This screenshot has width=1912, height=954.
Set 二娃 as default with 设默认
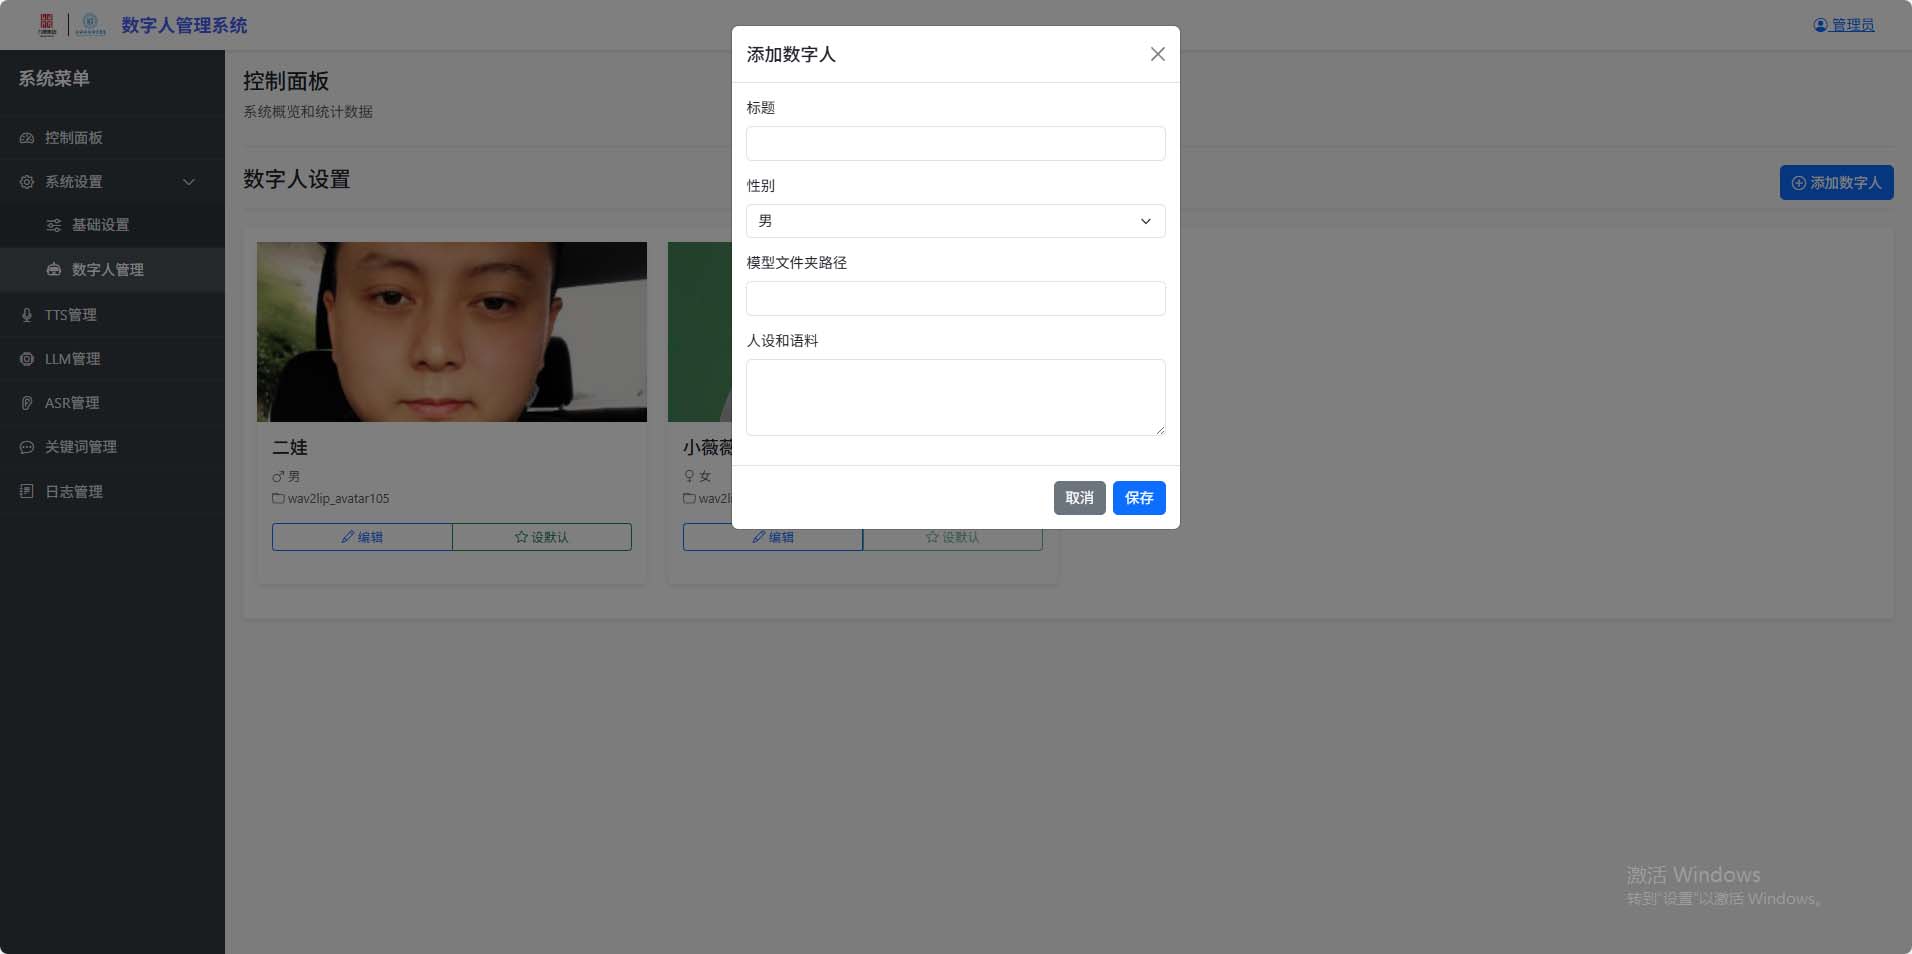pyautogui.click(x=541, y=537)
